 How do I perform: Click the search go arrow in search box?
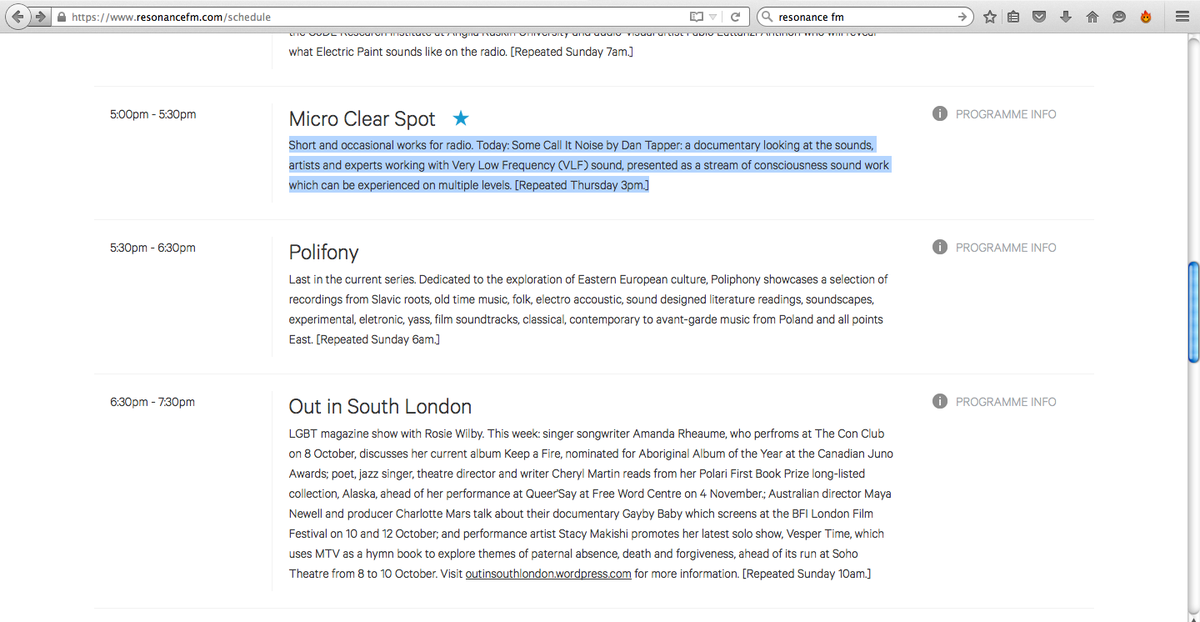[x=961, y=17]
